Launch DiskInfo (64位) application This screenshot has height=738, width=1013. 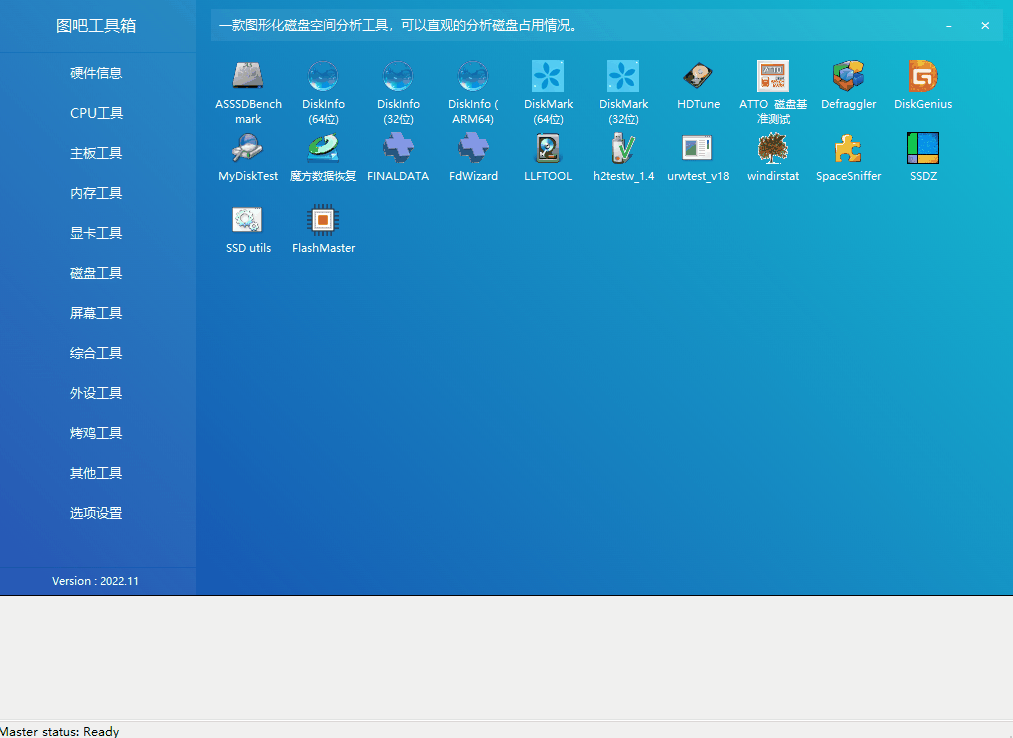click(323, 77)
